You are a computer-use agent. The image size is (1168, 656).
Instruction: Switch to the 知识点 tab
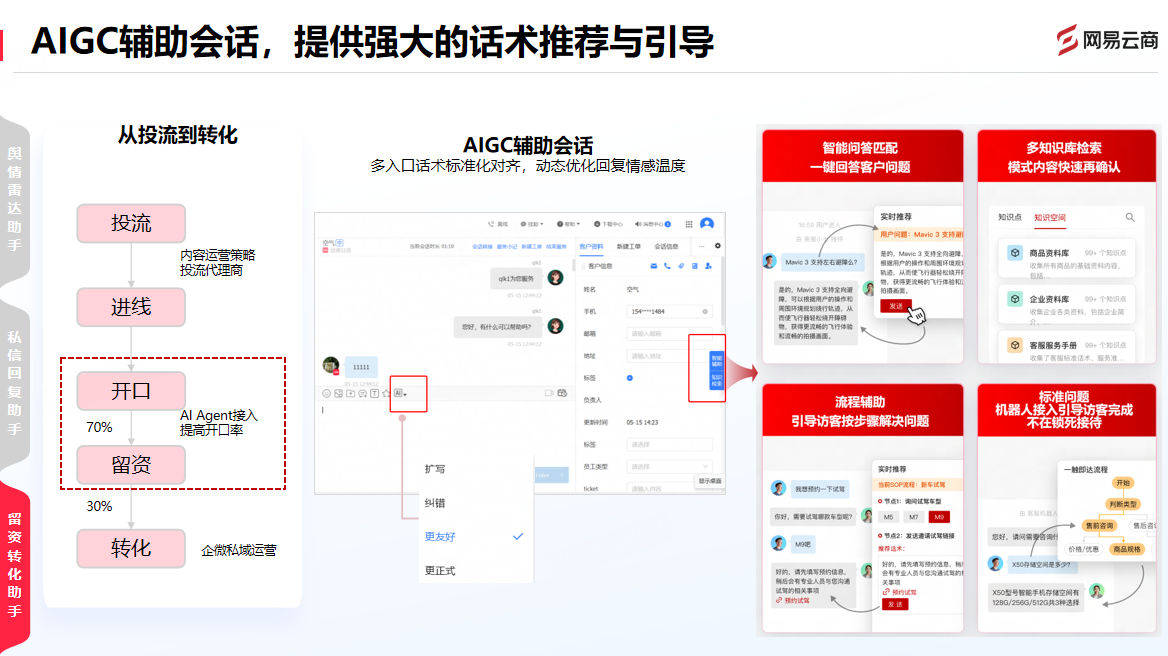1009,217
